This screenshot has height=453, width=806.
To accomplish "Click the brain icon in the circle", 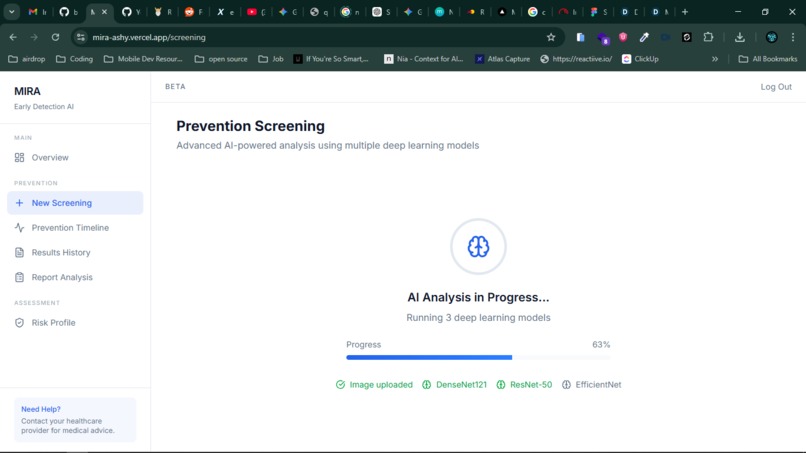I will pos(478,247).
